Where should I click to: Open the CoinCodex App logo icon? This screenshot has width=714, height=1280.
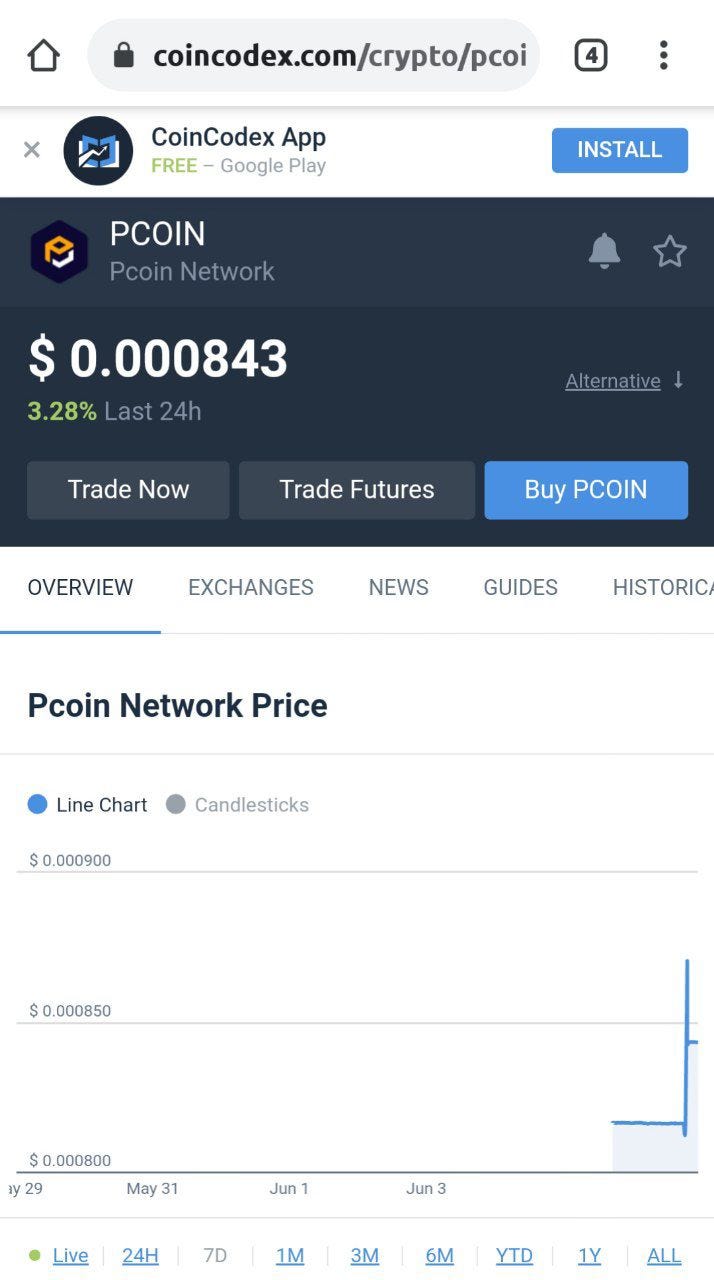tap(97, 150)
